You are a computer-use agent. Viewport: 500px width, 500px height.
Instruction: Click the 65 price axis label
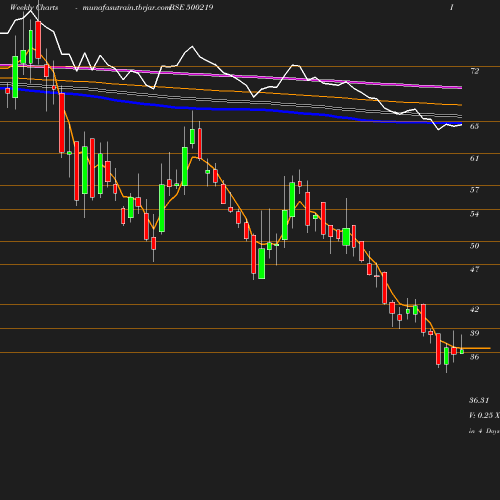pyautogui.click(x=474, y=126)
